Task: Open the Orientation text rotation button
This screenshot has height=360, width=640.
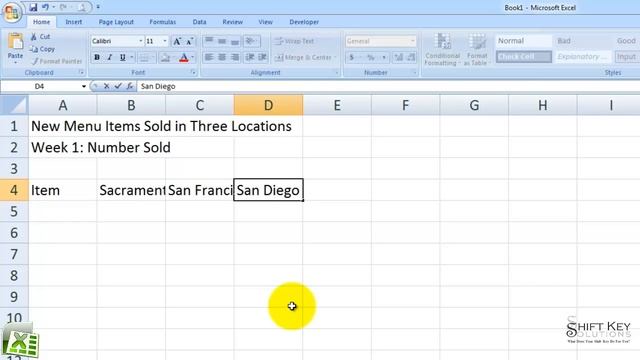Action: pyautogui.click(x=252, y=41)
